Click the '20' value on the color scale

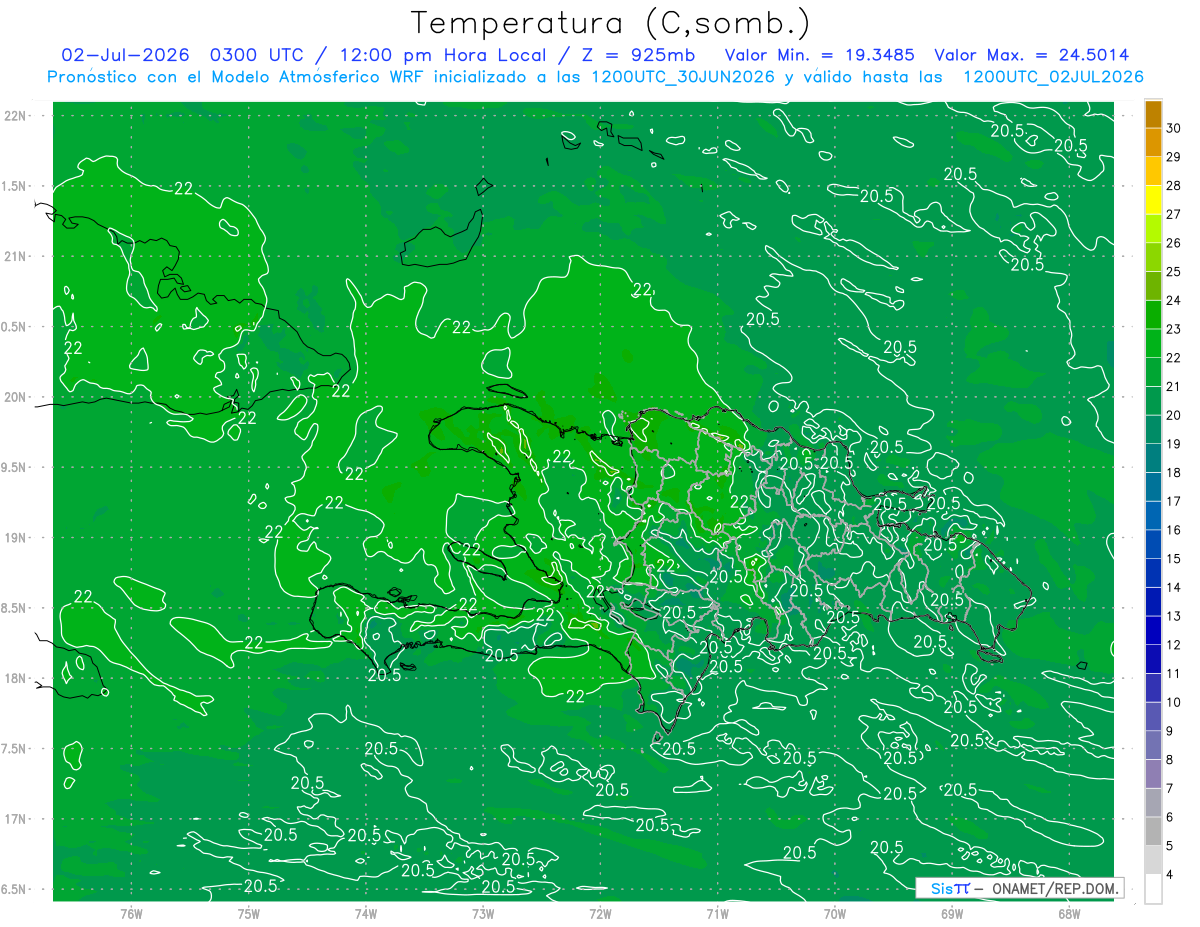pos(1174,415)
